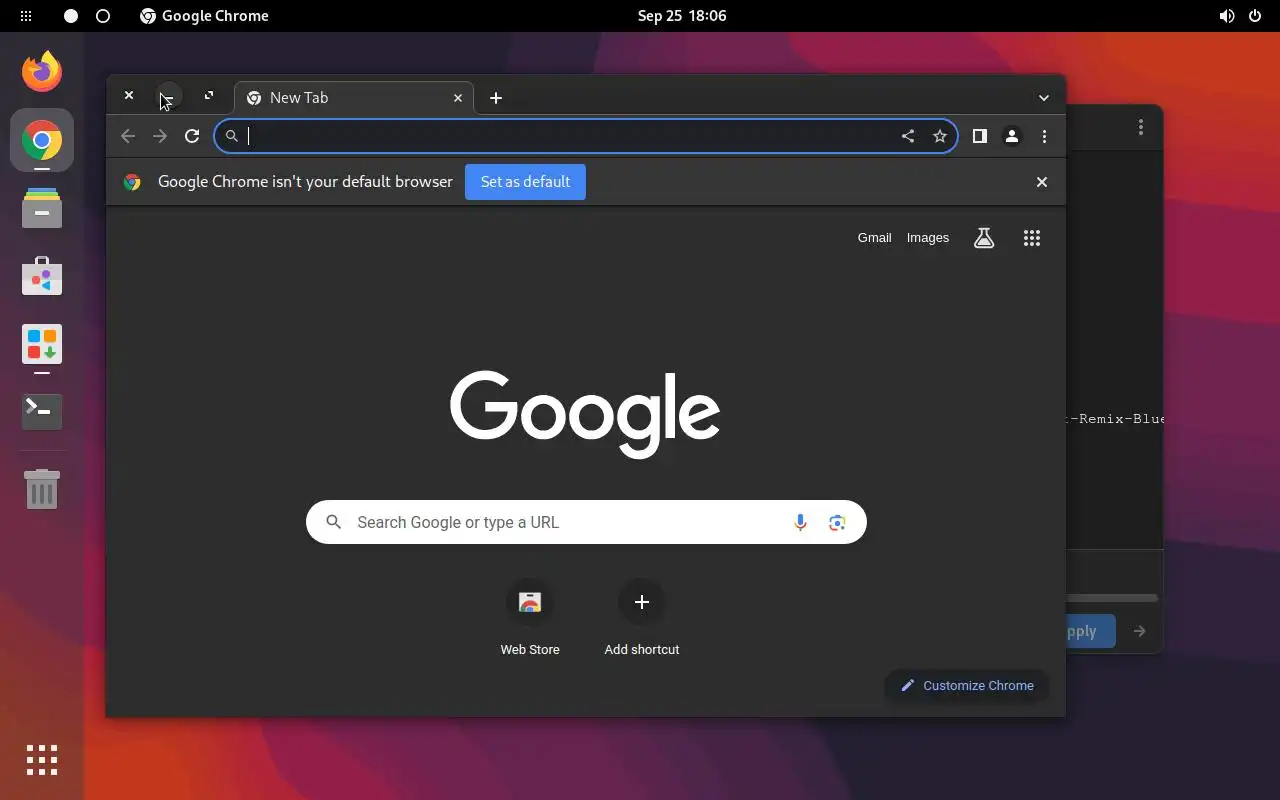Open the Web Store shortcut
1280x800 pixels.
coord(530,620)
